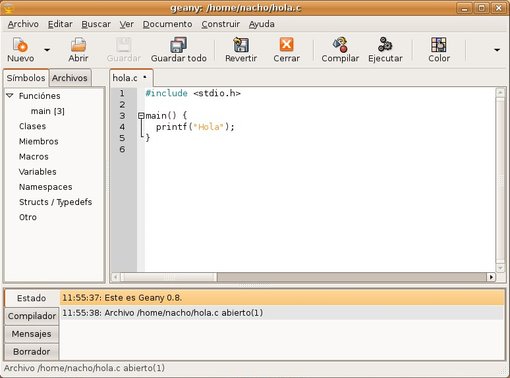Switch to the Compilador message tab
Screen dimensions: 510x378
tap(32, 316)
